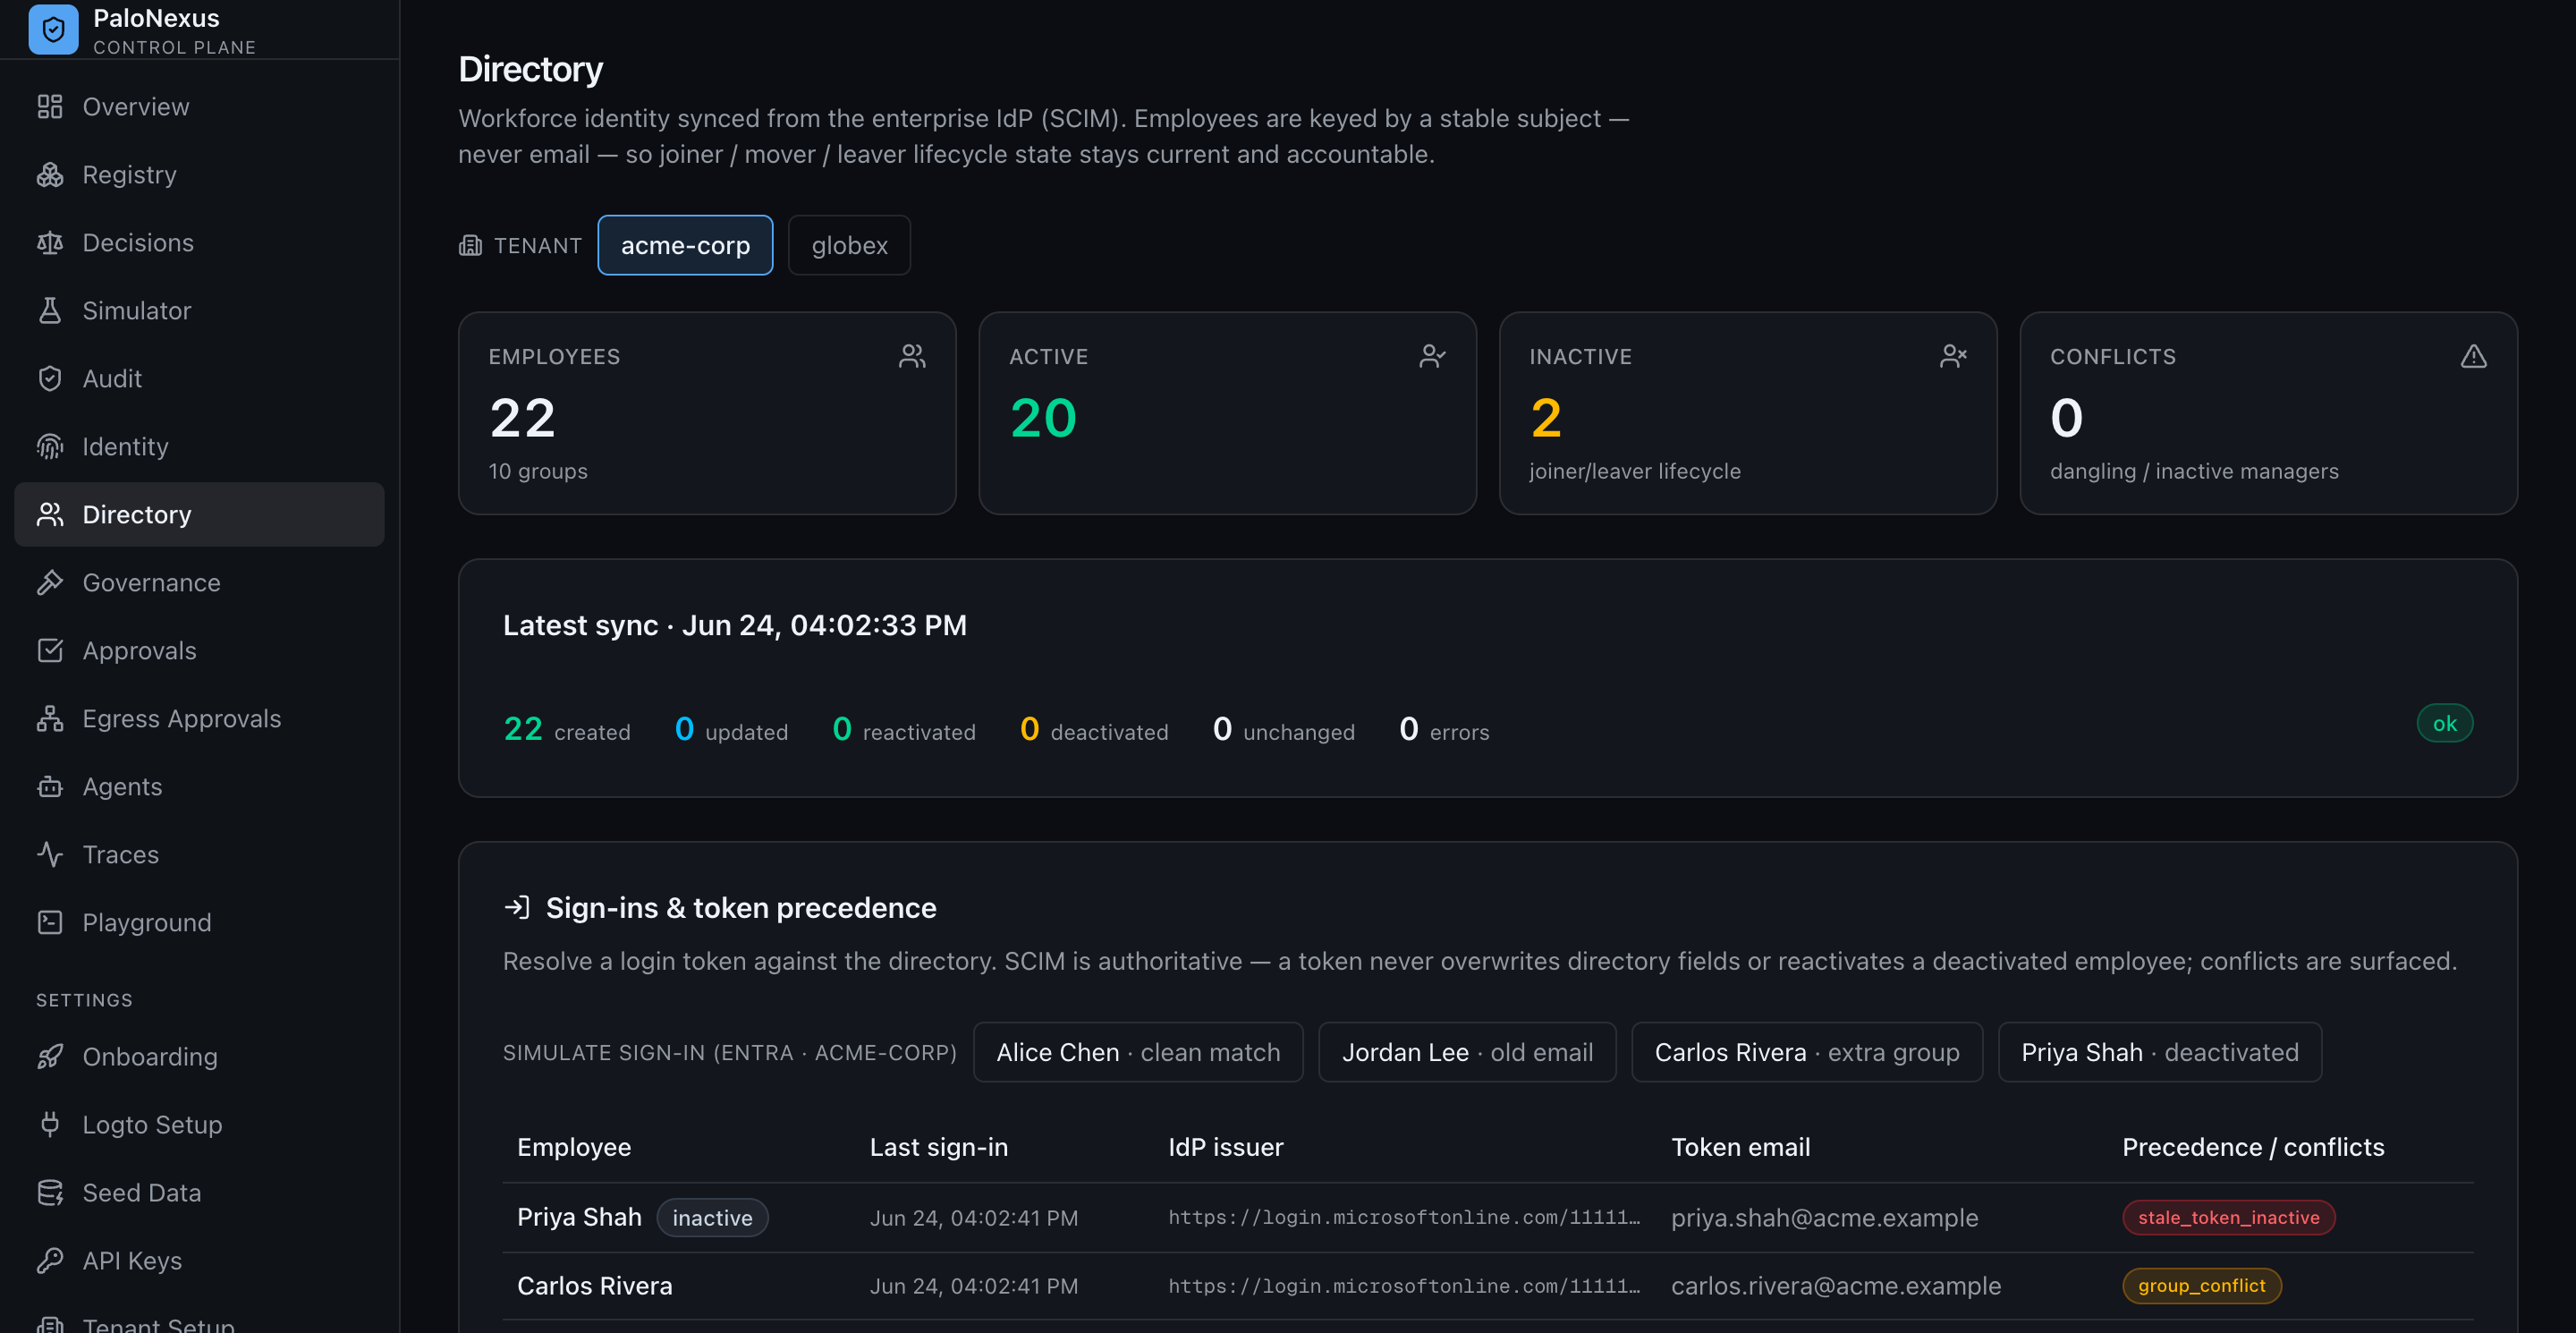Click carlos.rivera@acme.example token email
Screen dimensions: 2576x1333
point(1836,1286)
